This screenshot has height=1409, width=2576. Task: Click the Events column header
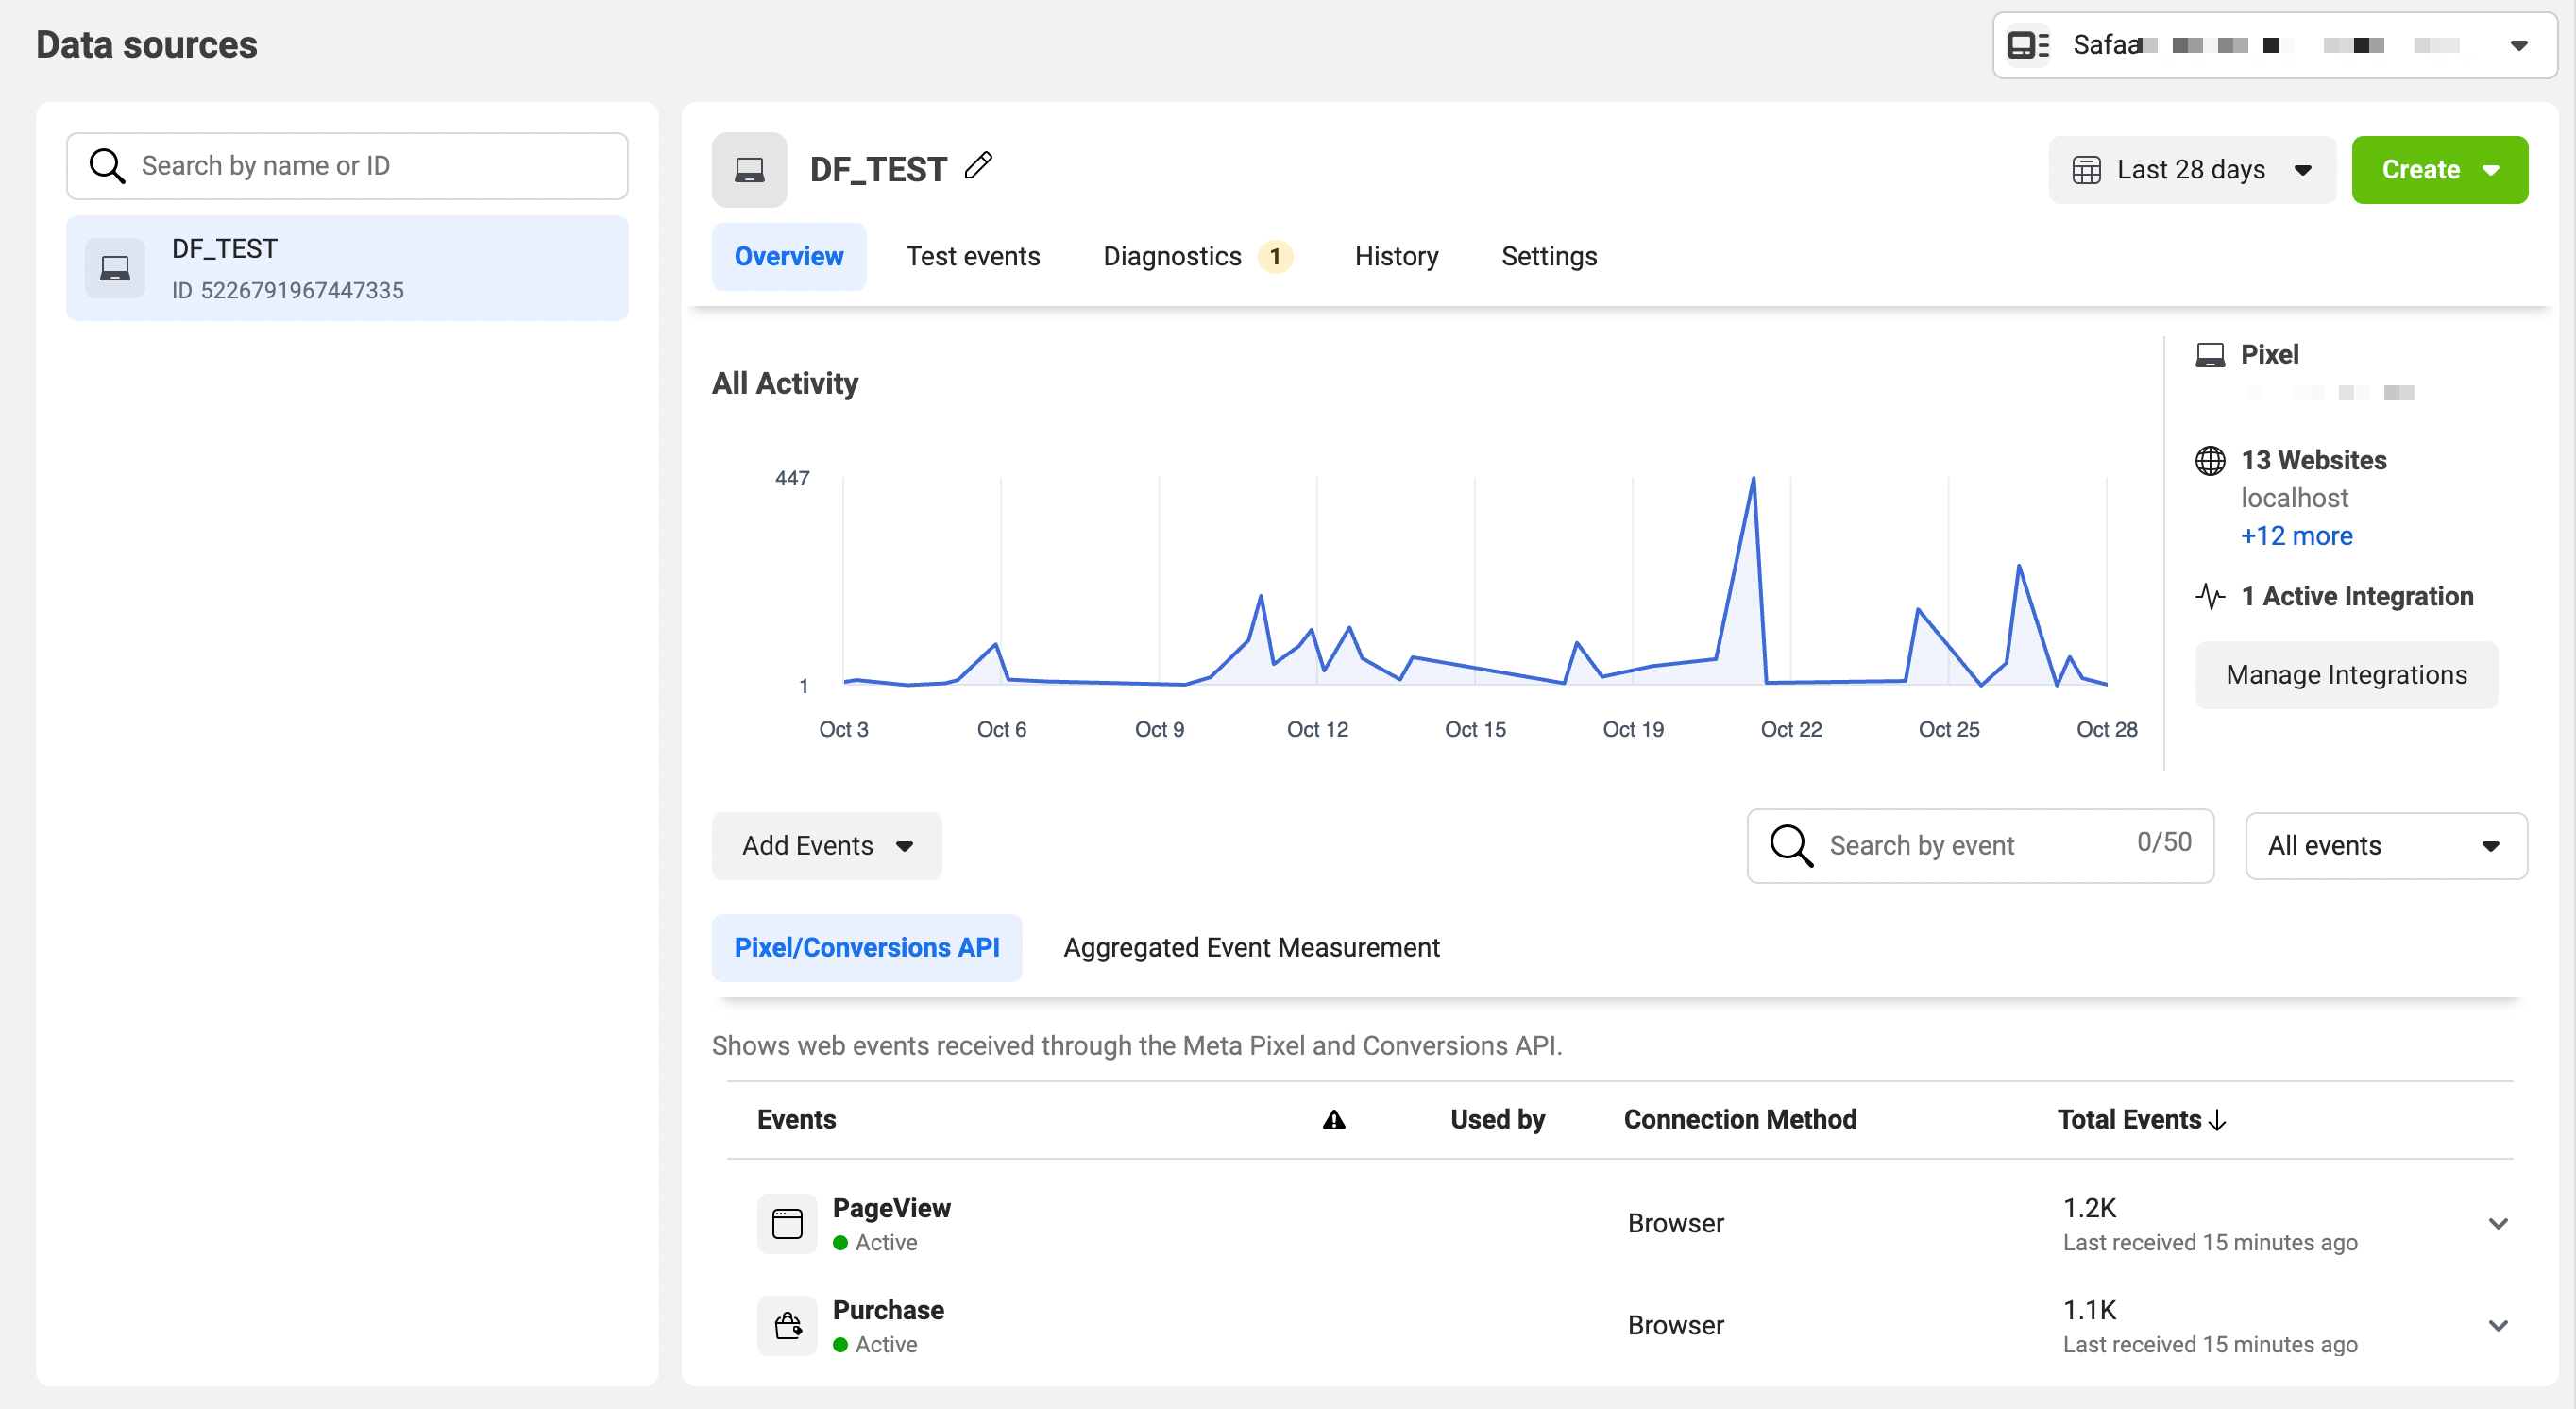(796, 1120)
